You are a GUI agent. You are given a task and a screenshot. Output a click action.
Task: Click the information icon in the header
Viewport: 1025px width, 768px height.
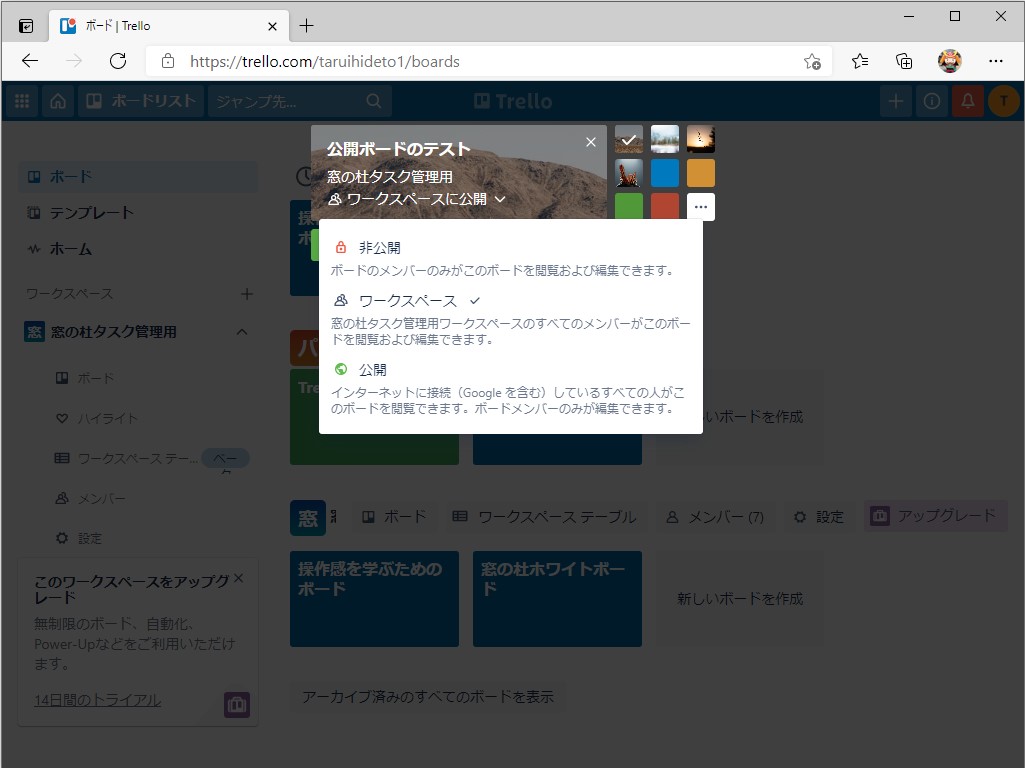pyautogui.click(x=931, y=100)
